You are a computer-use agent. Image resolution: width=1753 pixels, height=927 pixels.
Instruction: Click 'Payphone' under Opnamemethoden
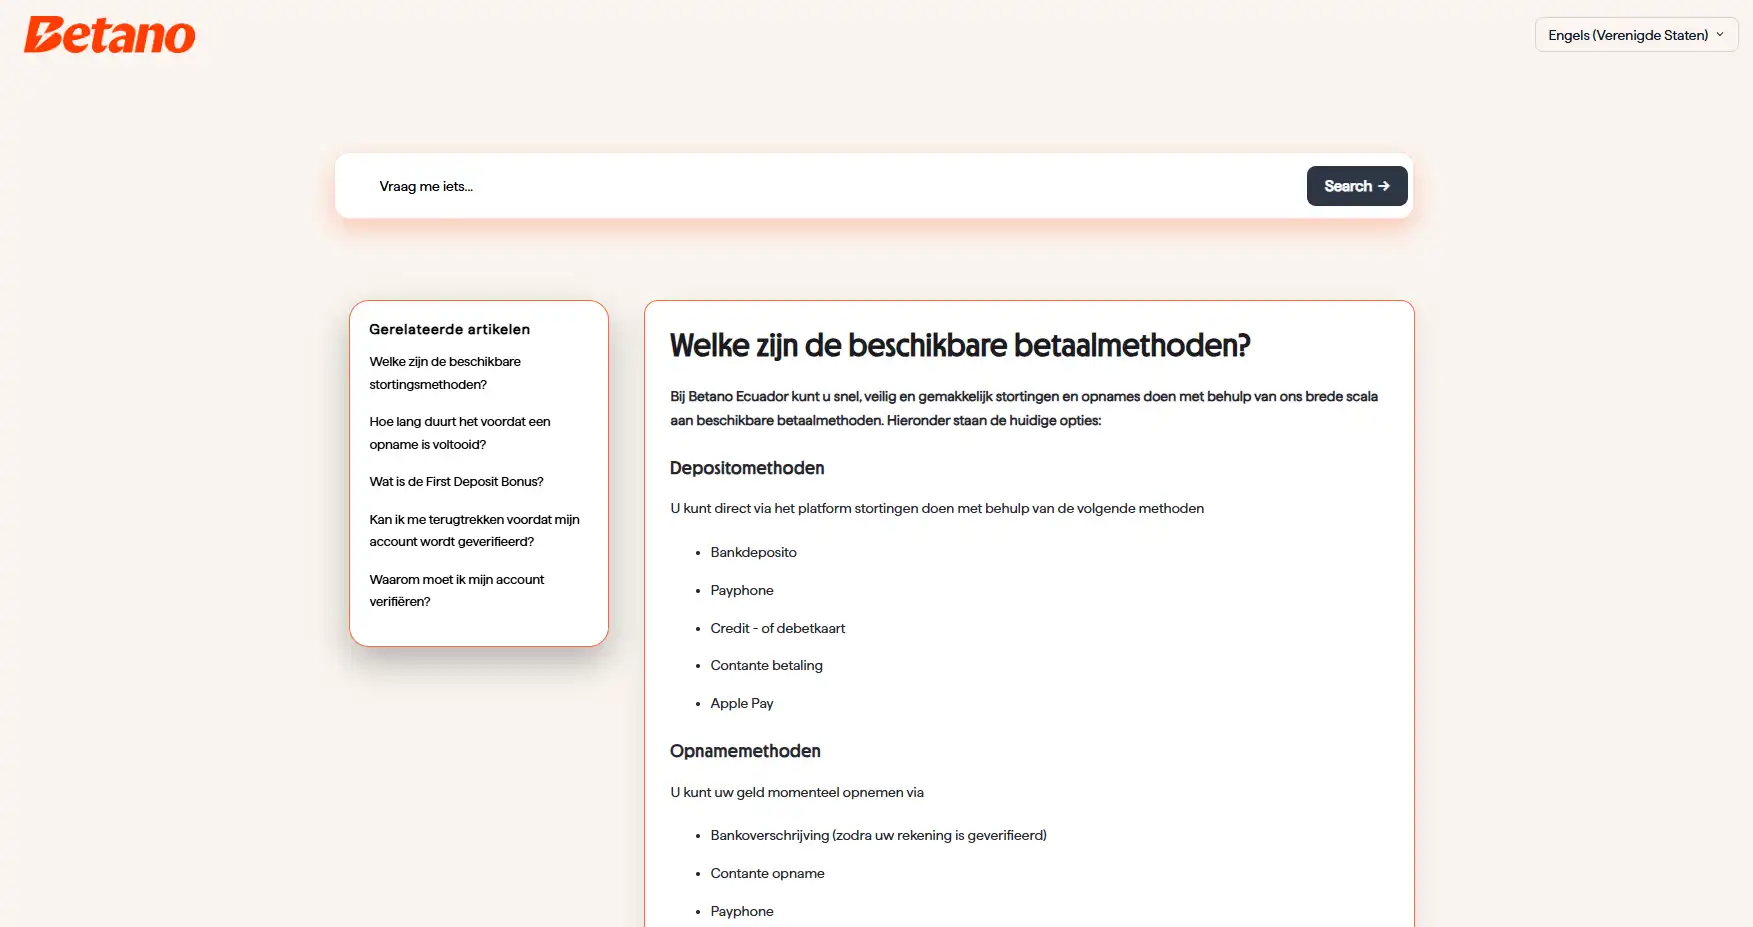click(742, 911)
